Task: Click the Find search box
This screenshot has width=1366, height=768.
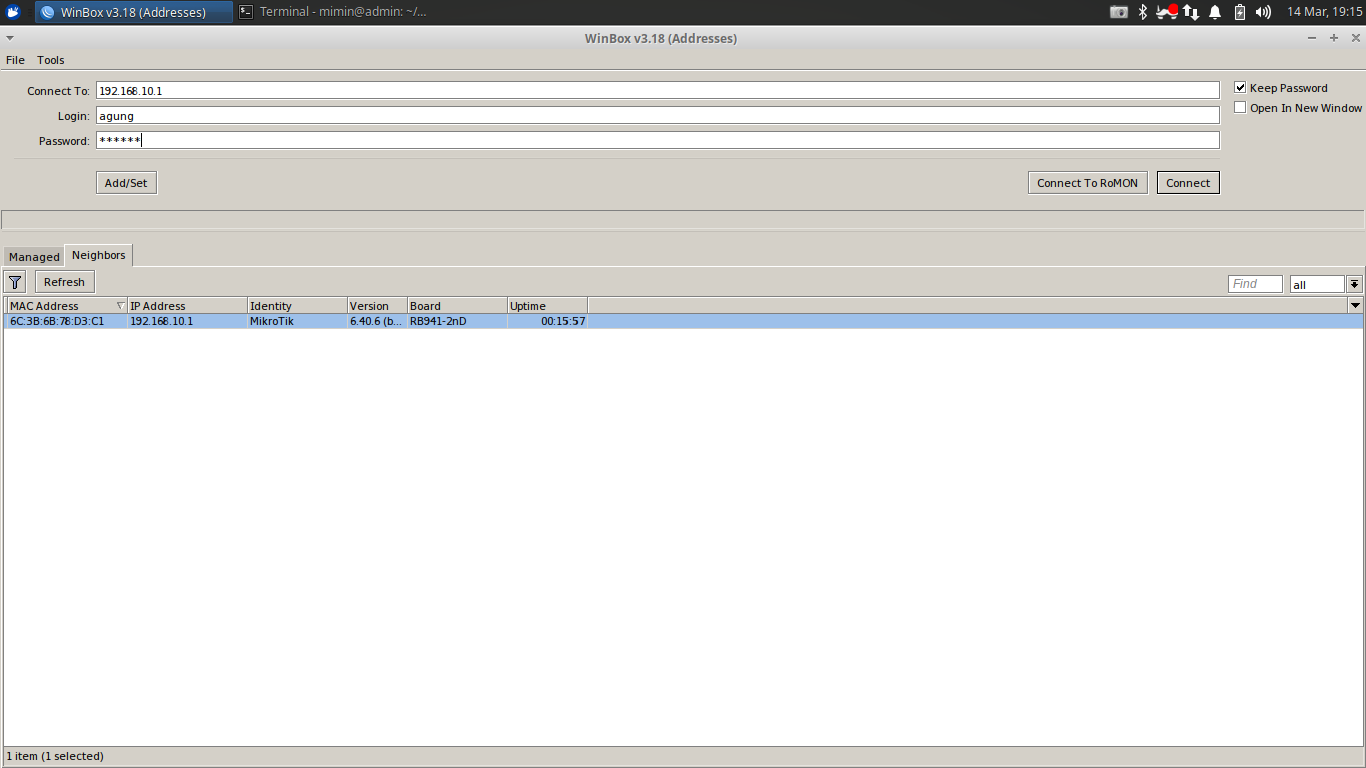Action: click(x=1255, y=284)
